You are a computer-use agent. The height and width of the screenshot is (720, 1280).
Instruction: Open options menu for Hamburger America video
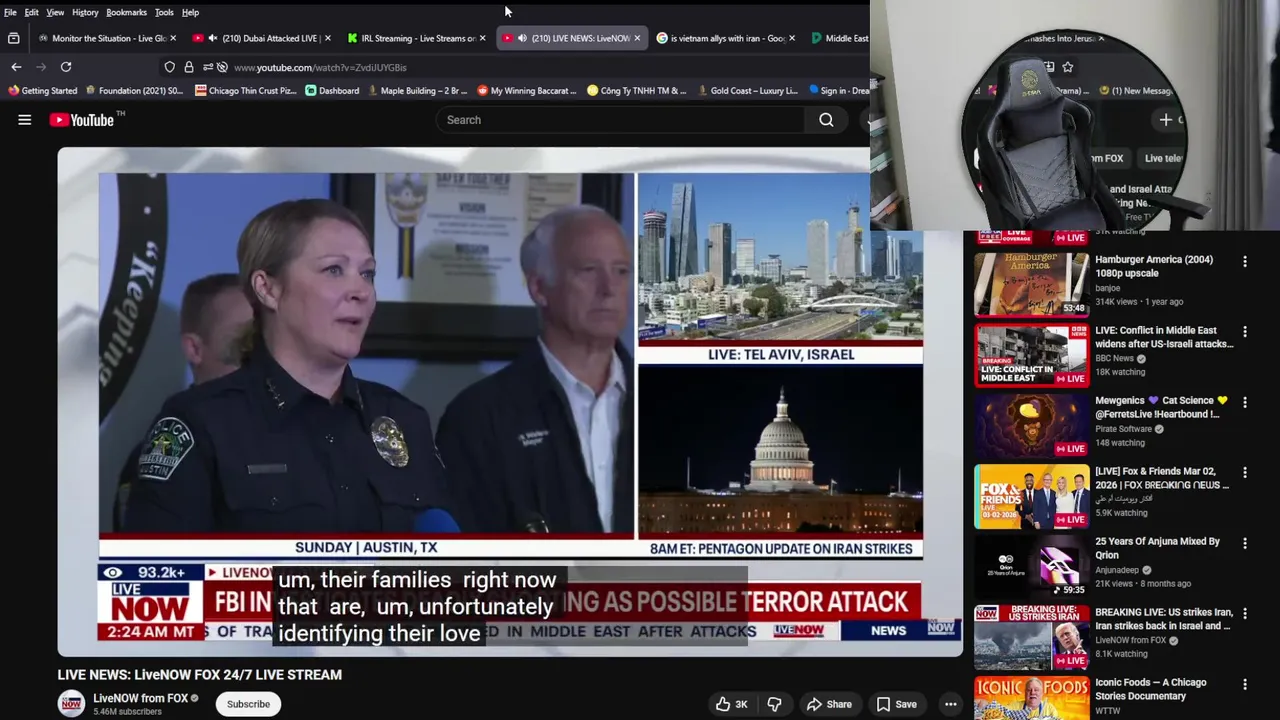tap(1245, 261)
